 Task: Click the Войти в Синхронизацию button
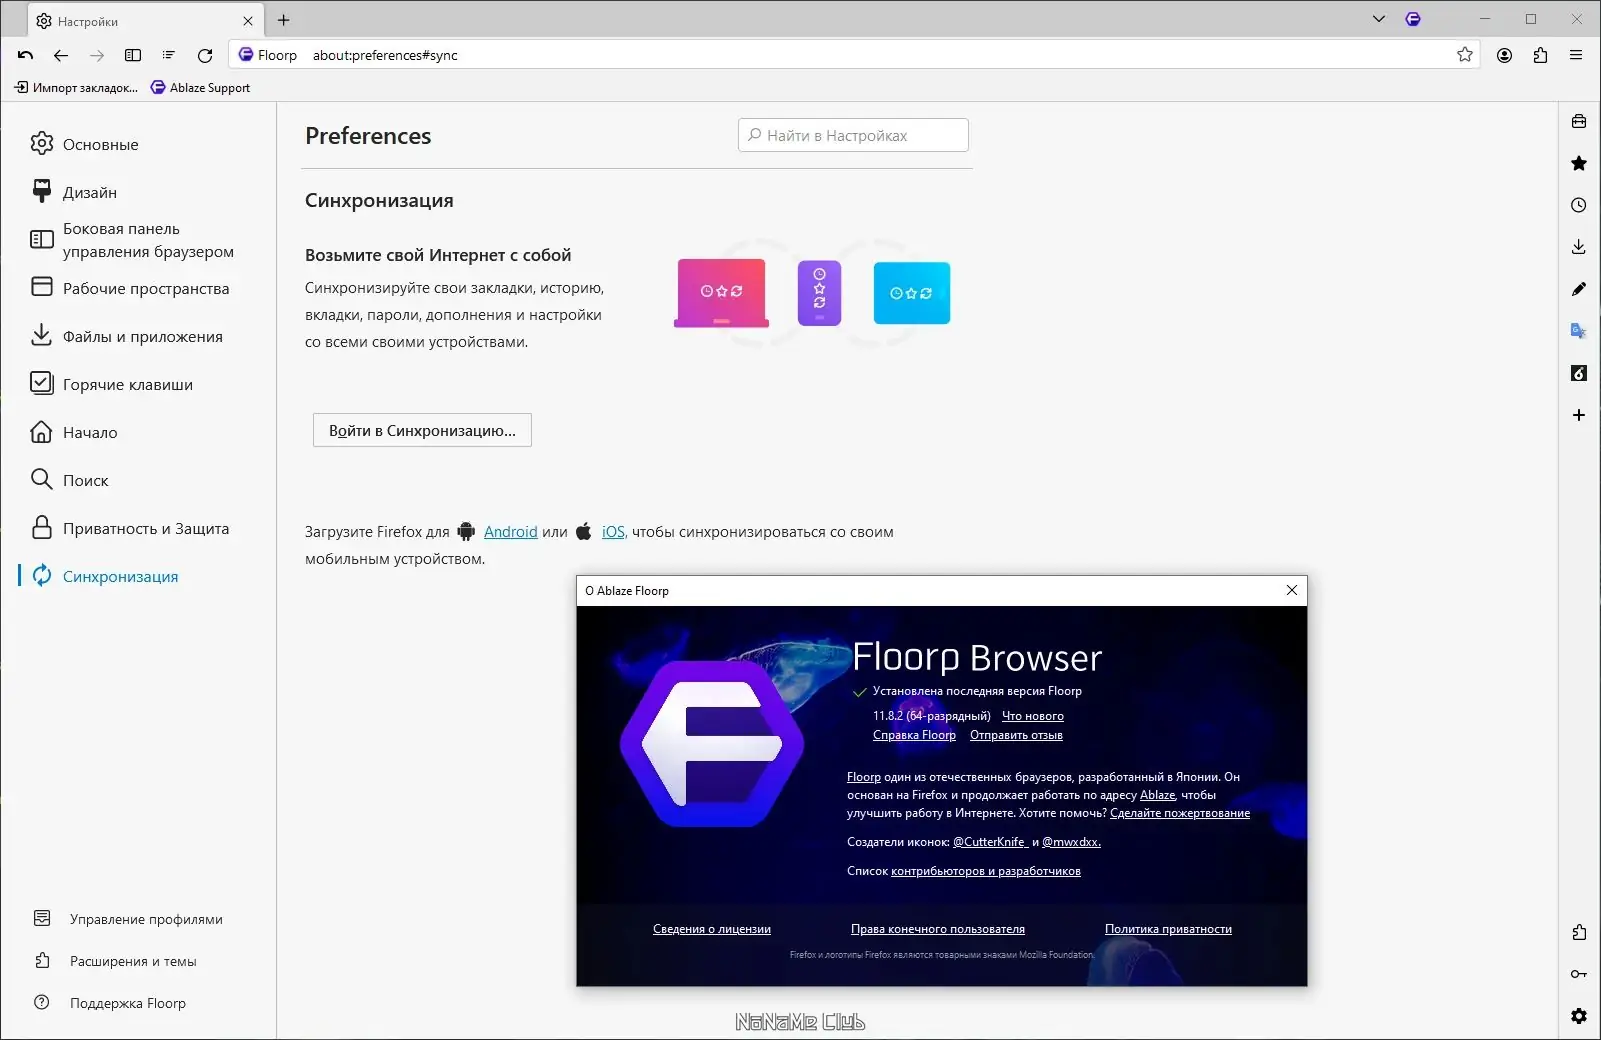point(422,430)
